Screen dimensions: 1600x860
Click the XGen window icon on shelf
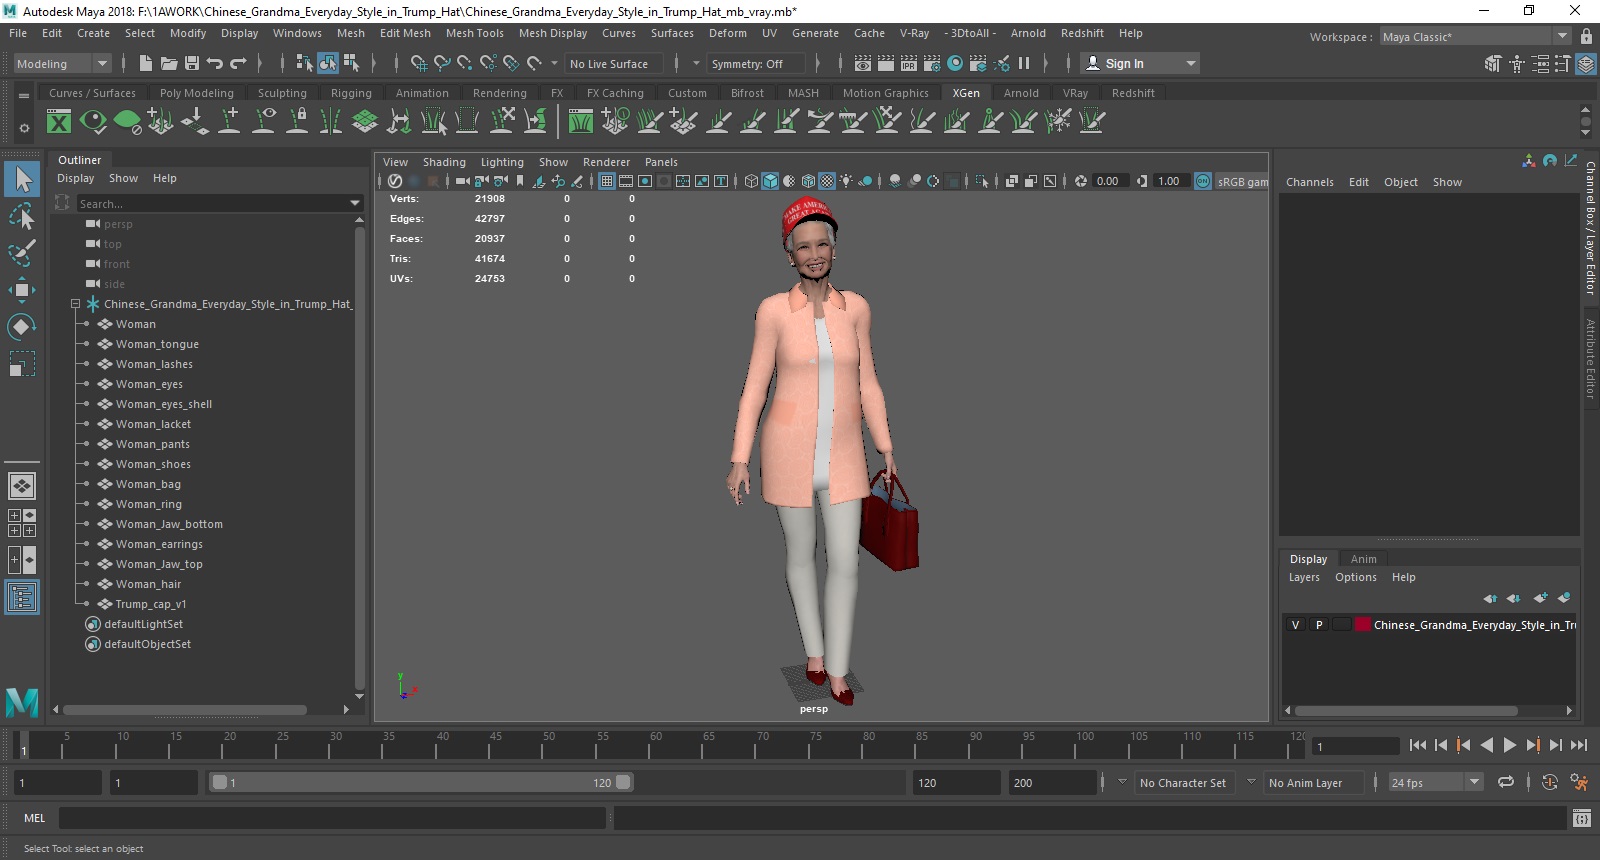coord(59,122)
